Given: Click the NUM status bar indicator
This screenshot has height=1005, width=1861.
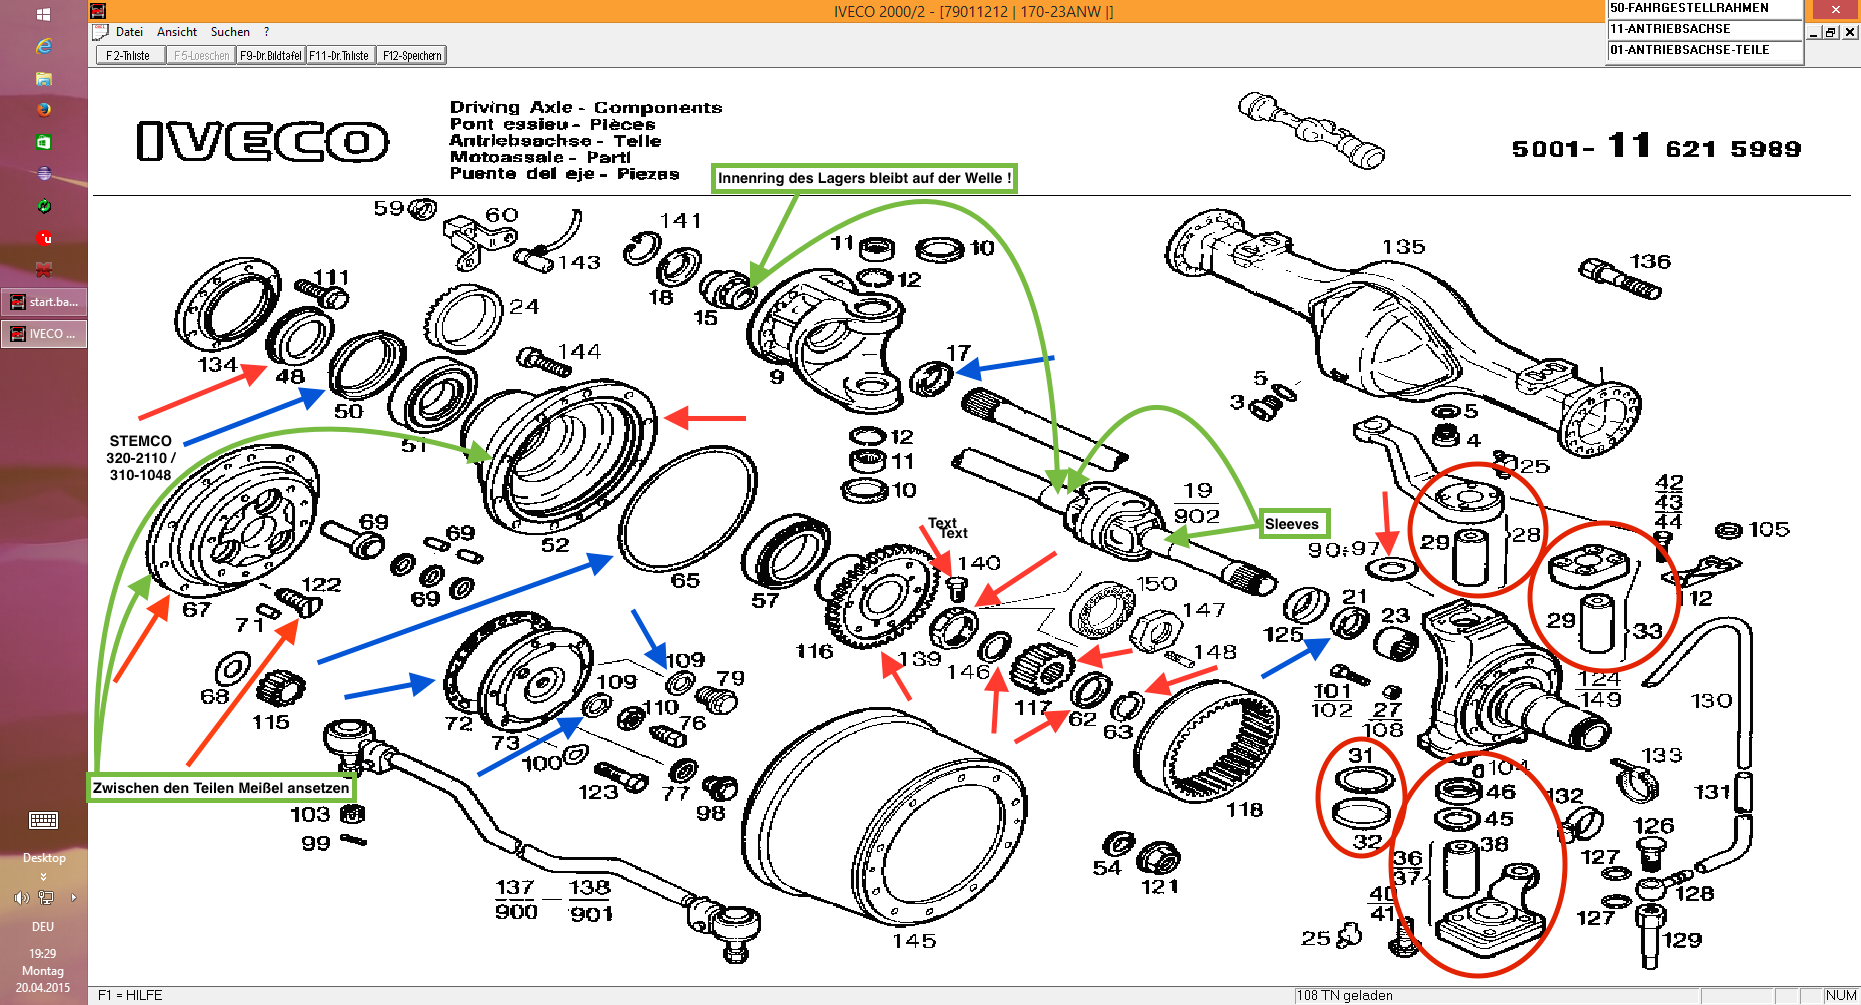Looking at the screenshot, I should 1841,995.
